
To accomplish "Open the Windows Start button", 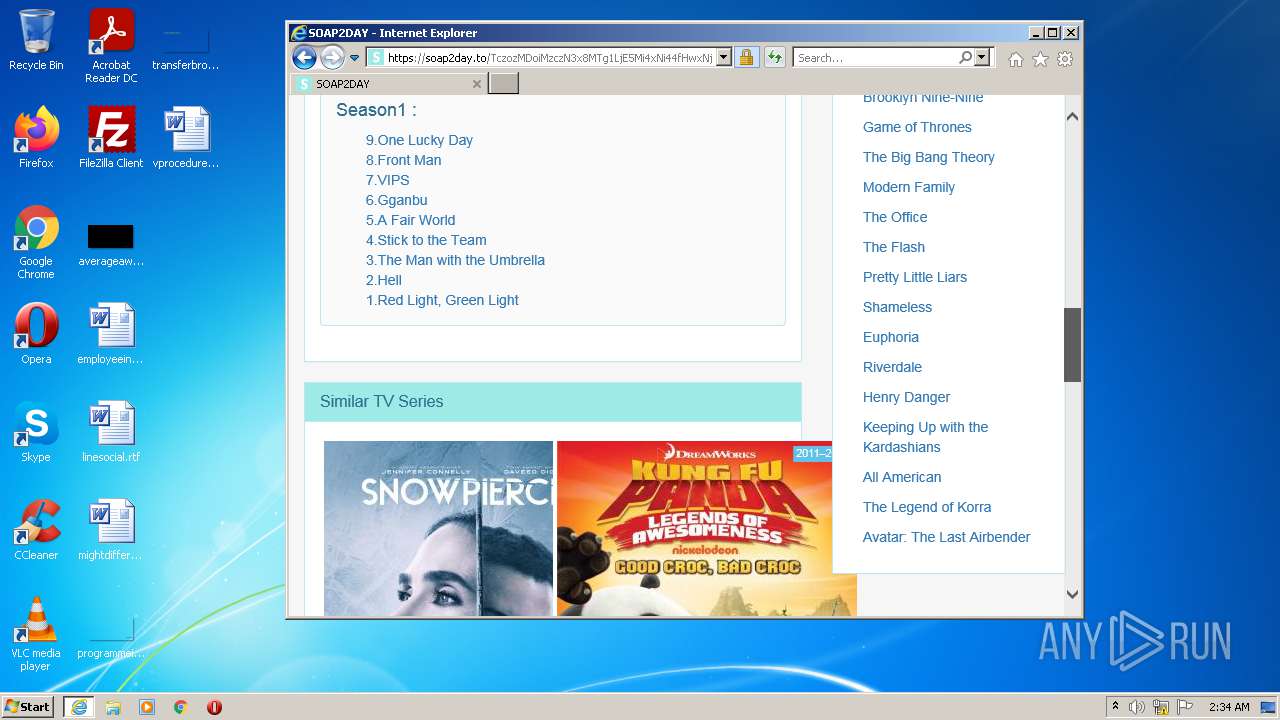I will [27, 707].
